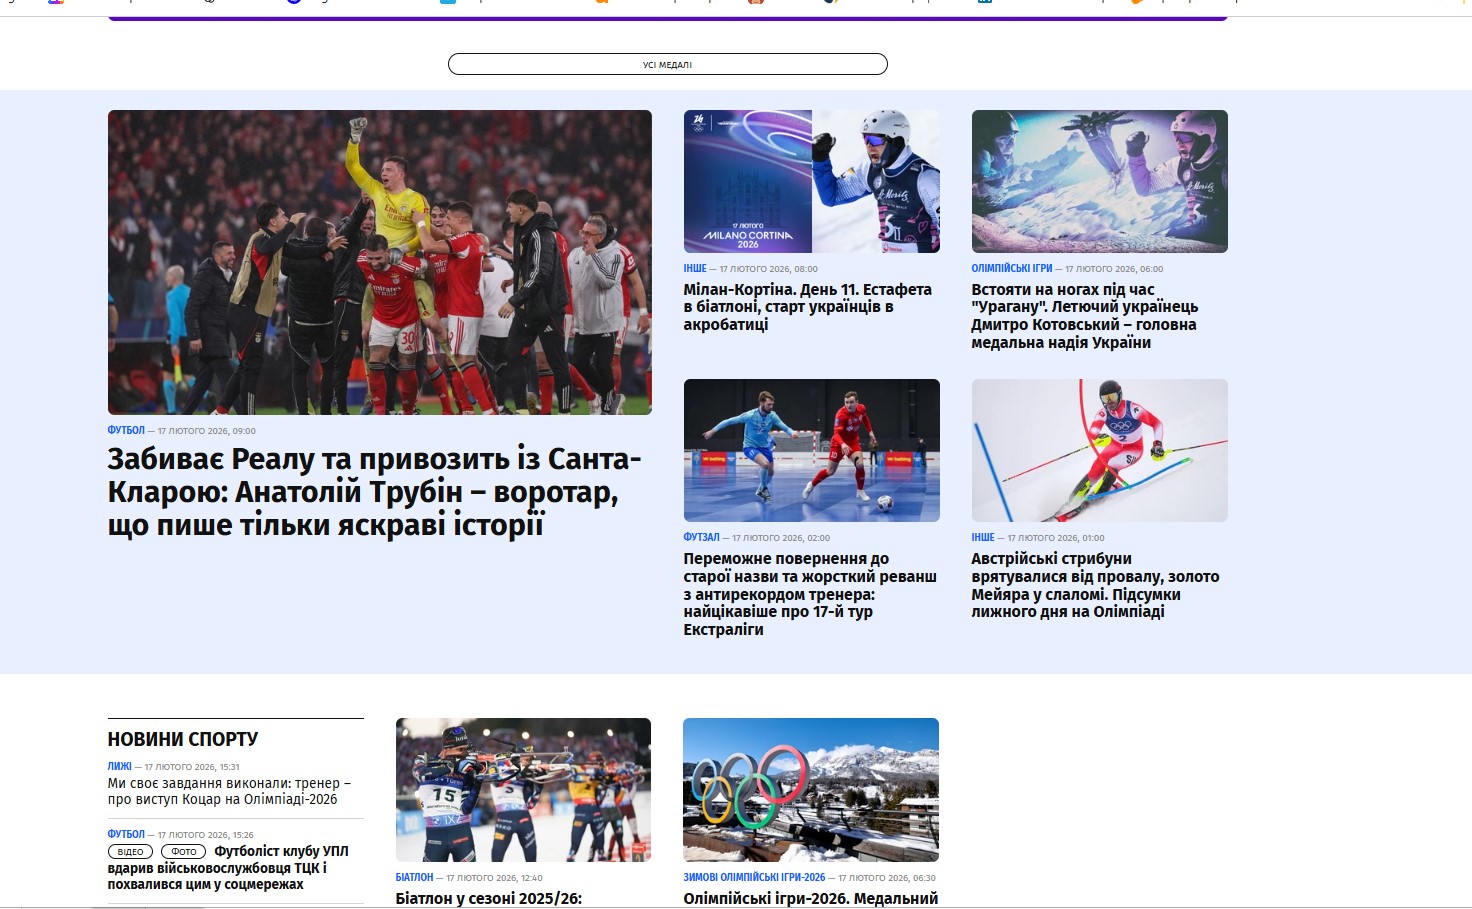Click 'ІНШЕ' tag above Австрійські стрибуни headline
This screenshot has width=1472, height=909.
pyautogui.click(x=983, y=538)
